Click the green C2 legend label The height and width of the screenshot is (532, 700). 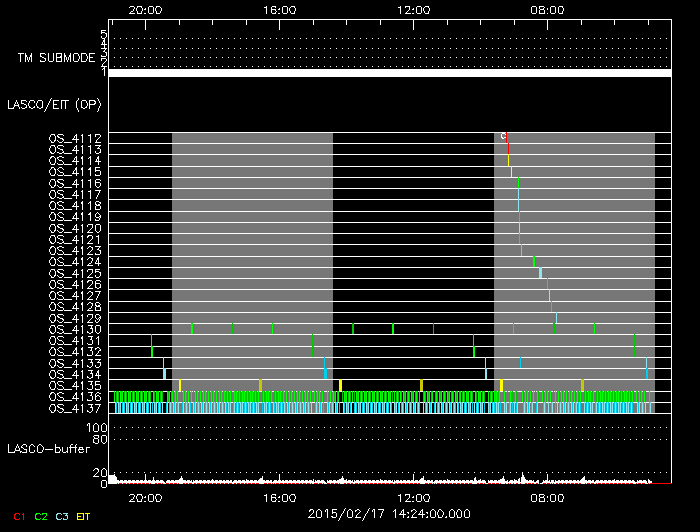(x=41, y=516)
